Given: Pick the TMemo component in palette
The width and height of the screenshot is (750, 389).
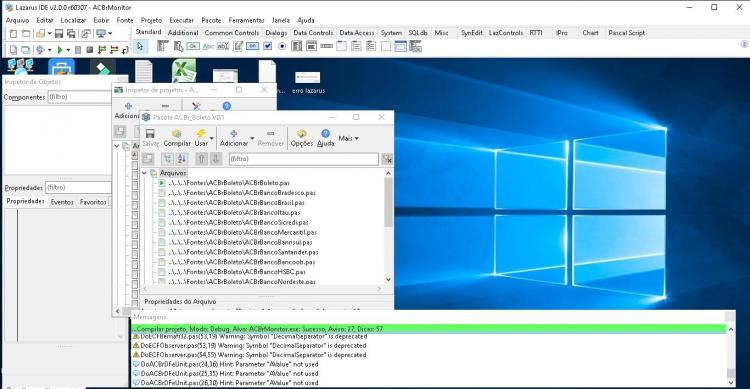Looking at the screenshot, I should click(x=238, y=46).
